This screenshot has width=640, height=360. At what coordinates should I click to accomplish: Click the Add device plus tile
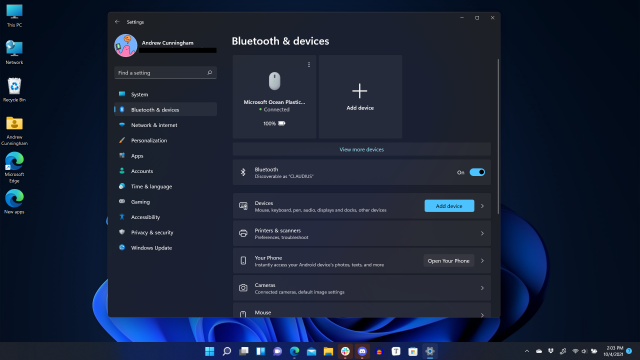360,97
